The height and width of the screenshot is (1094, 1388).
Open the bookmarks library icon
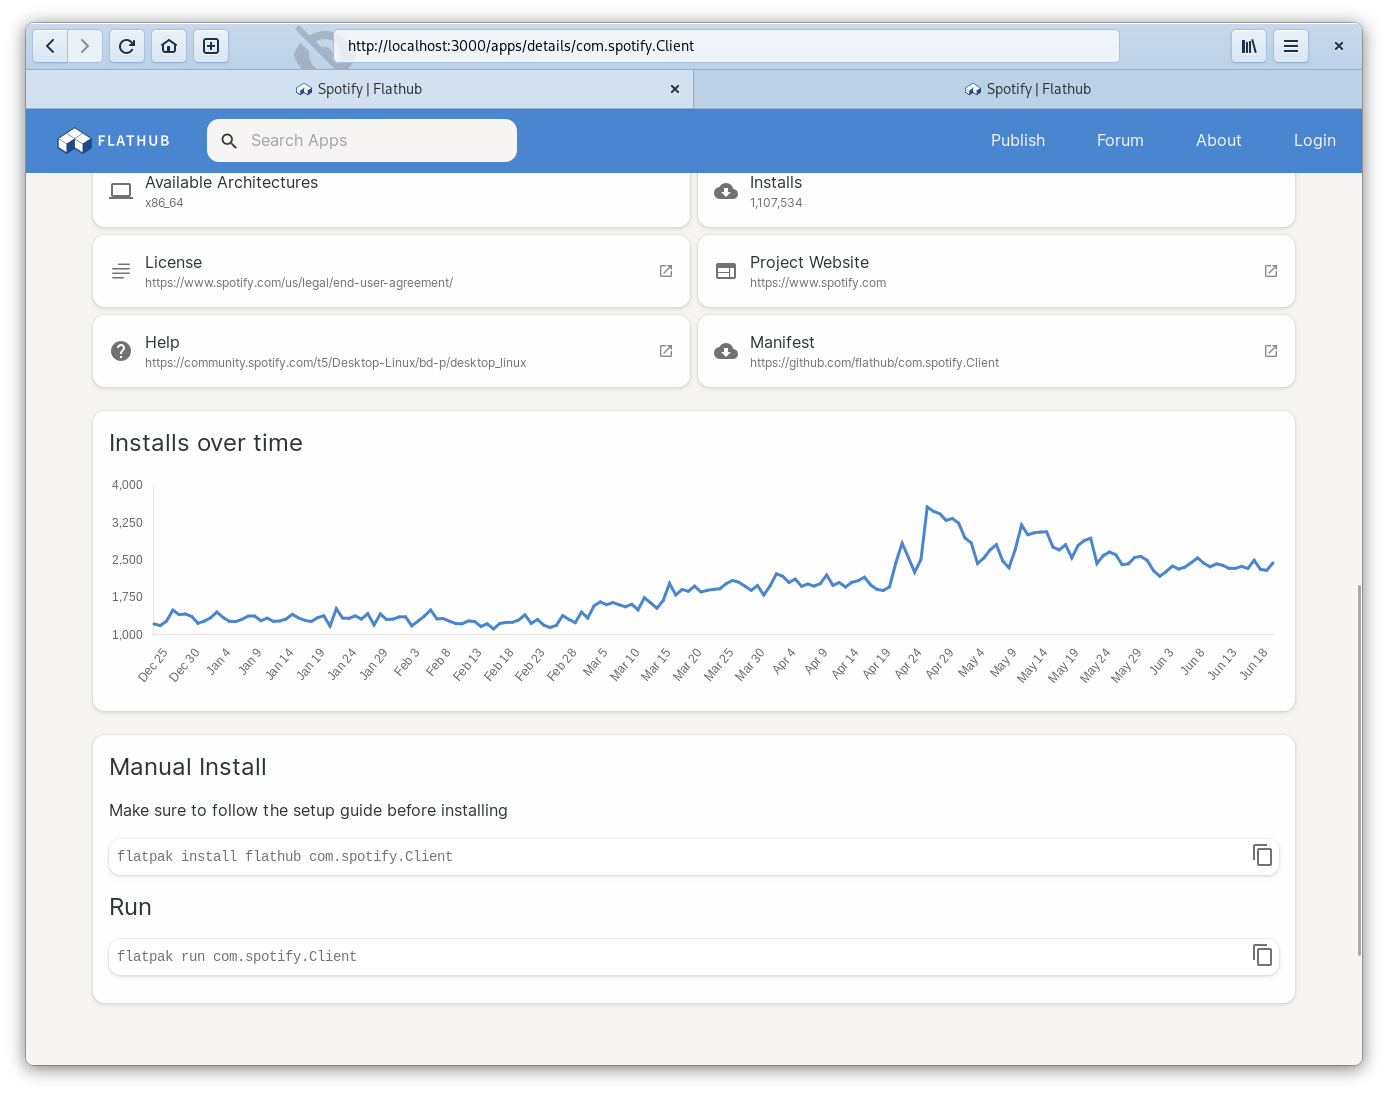pyautogui.click(x=1249, y=46)
